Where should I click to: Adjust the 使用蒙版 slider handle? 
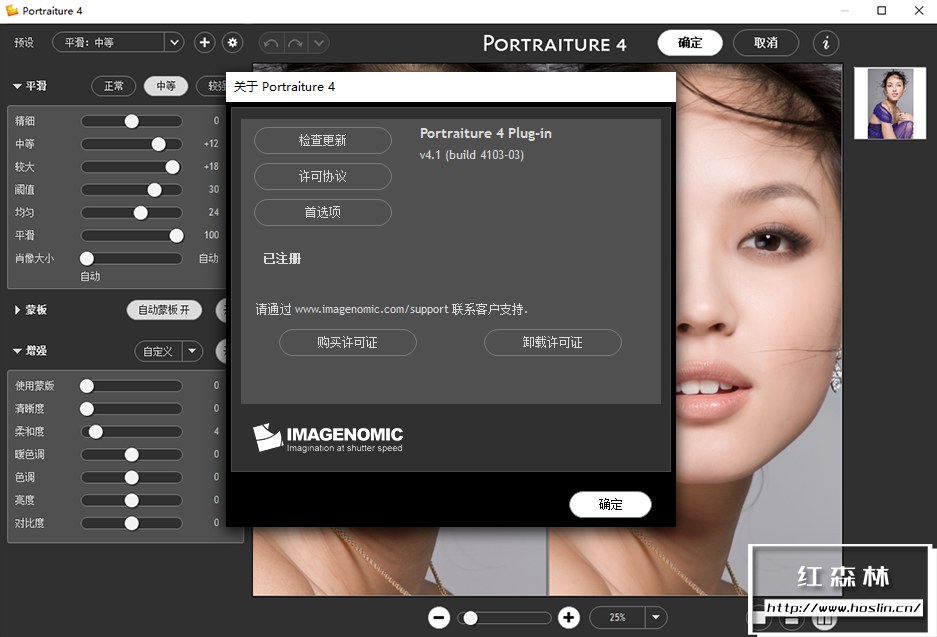(87, 386)
